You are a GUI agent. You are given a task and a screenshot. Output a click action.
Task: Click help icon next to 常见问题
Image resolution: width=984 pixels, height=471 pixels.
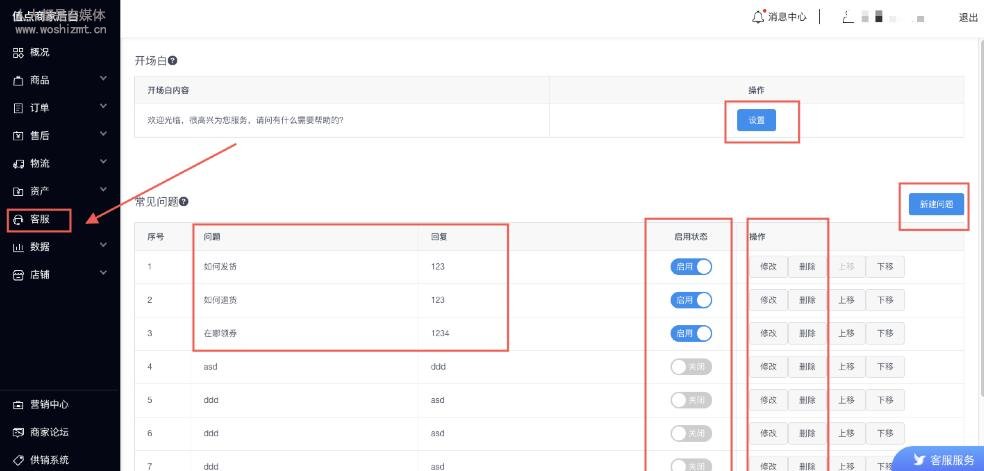(x=183, y=202)
